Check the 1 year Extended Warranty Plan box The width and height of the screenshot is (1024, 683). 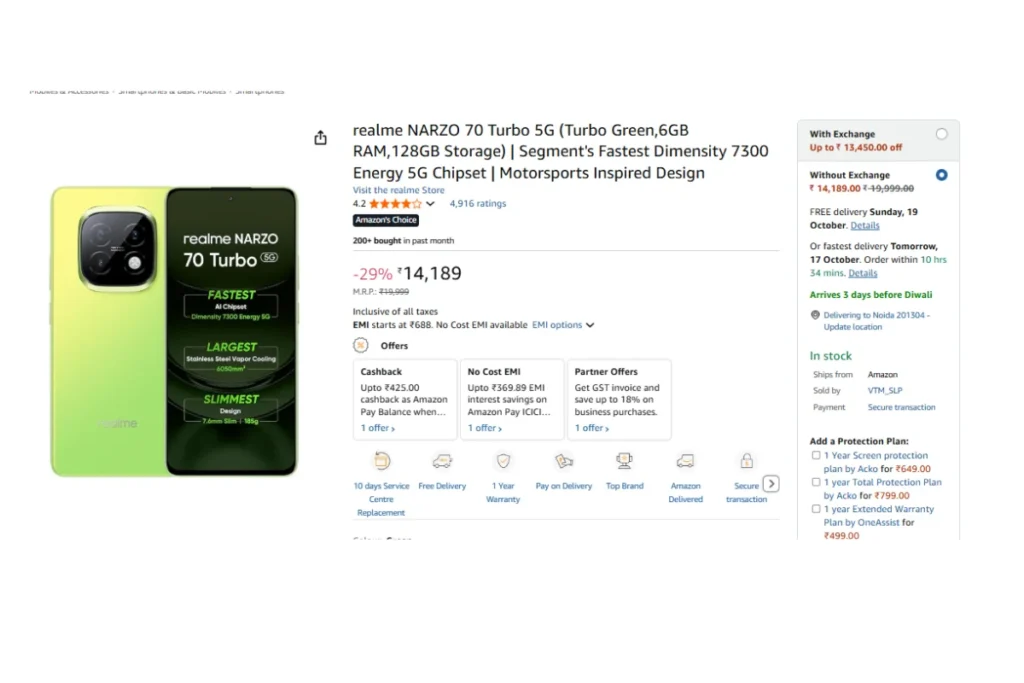(816, 509)
